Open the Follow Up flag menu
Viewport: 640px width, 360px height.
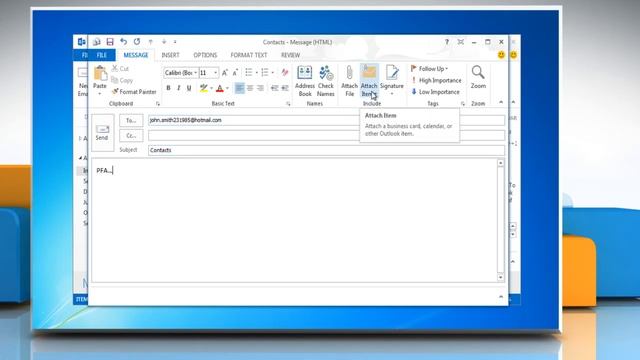point(429,69)
